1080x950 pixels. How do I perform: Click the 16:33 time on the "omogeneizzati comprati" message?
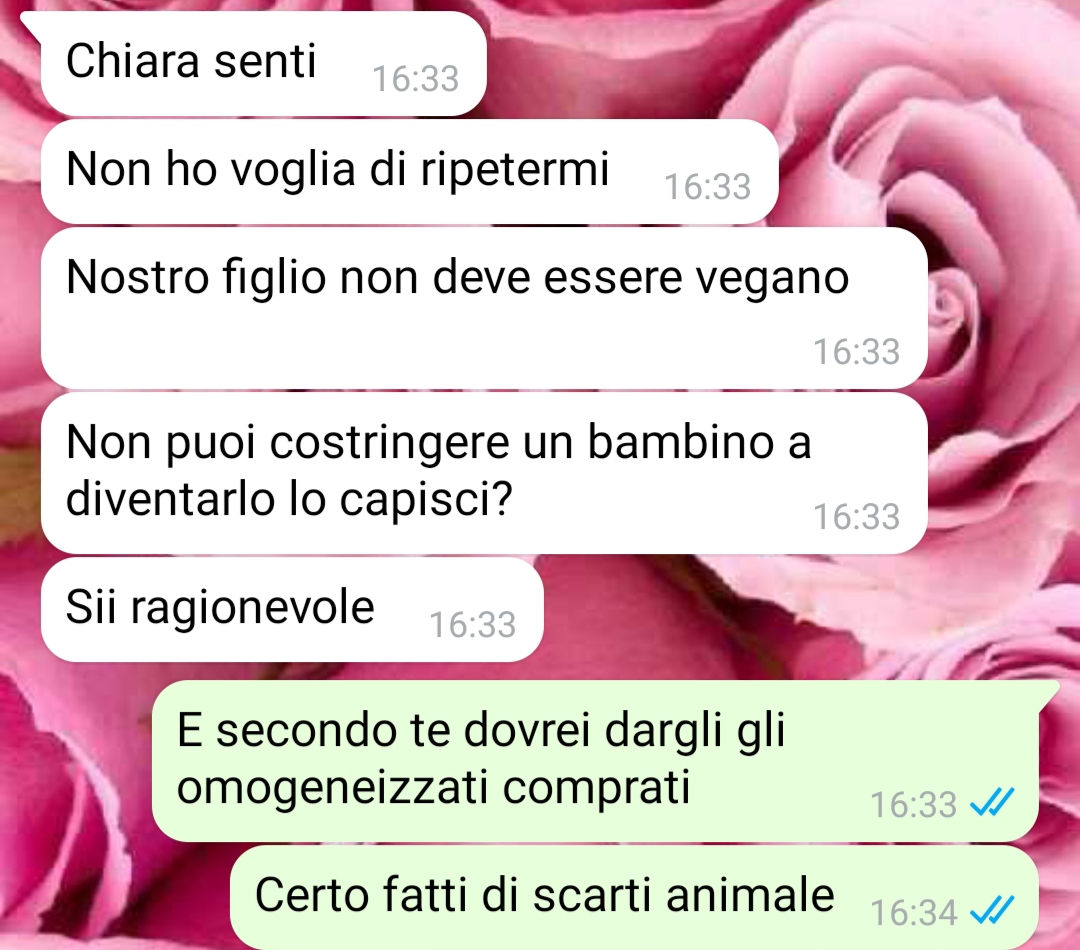click(x=913, y=804)
